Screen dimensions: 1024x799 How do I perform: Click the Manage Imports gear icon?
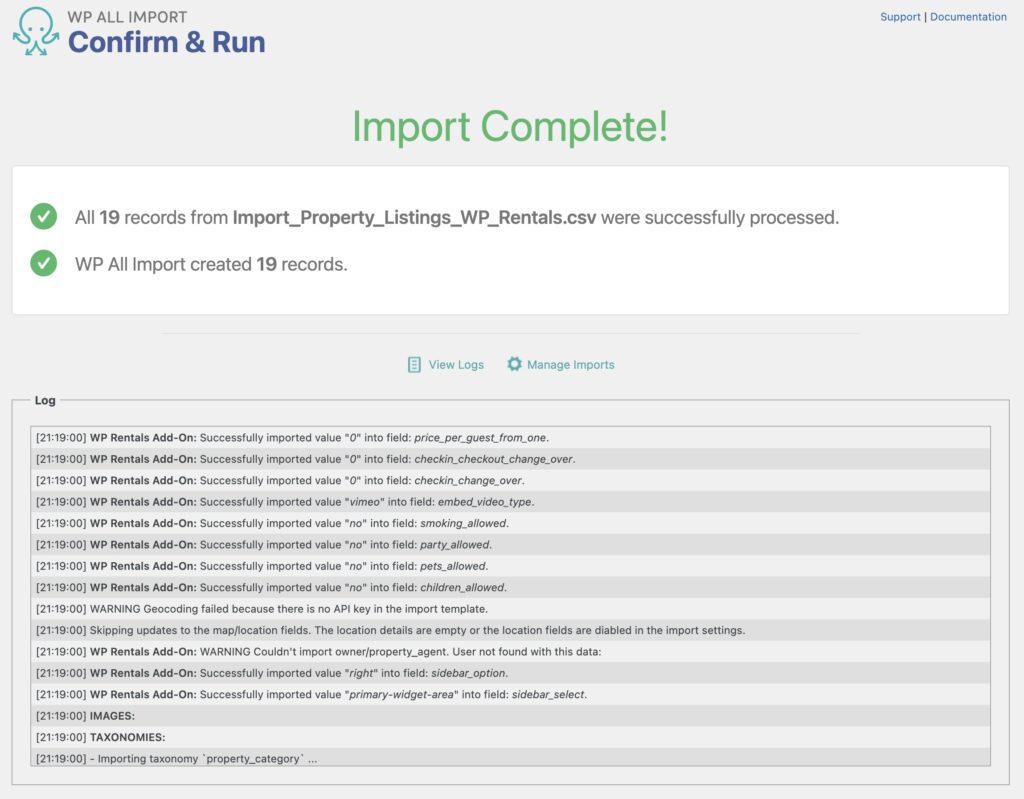pyautogui.click(x=517, y=365)
